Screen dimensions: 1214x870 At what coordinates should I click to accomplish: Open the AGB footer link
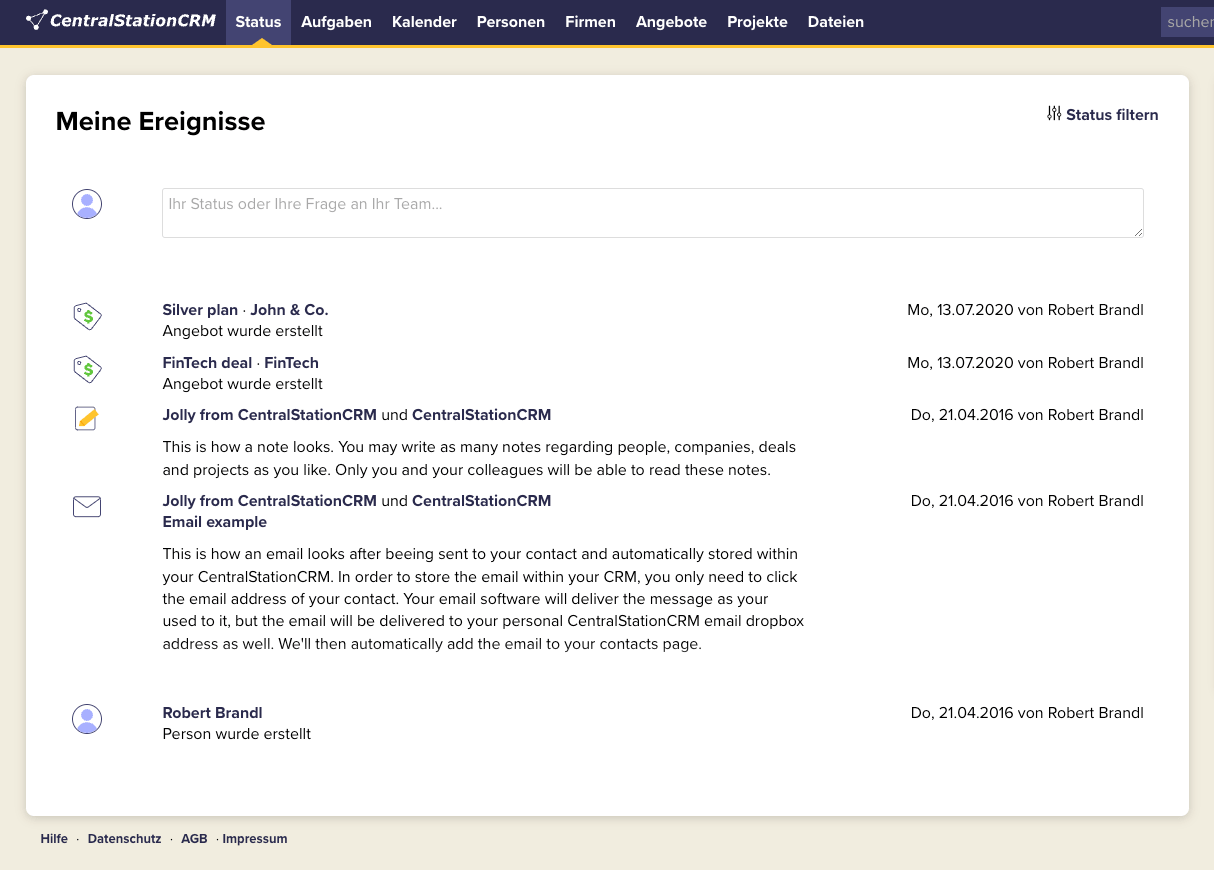point(194,839)
